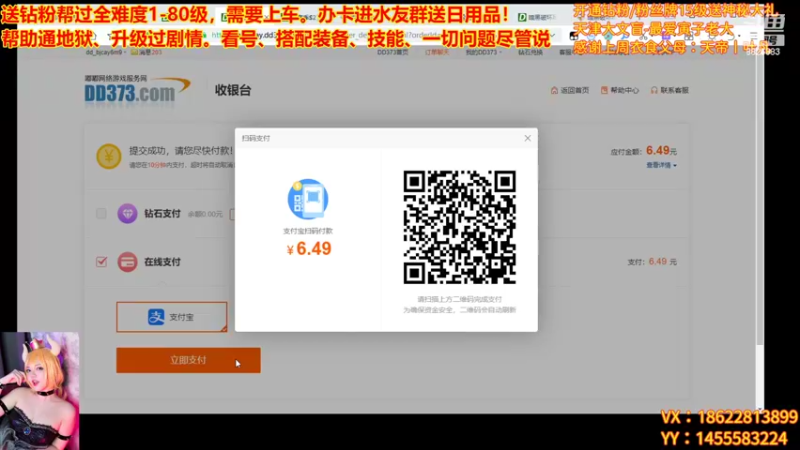Screen dimensions: 800x450
Task: Open 钻石兑换 in top navigation
Action: click(x=530, y=52)
